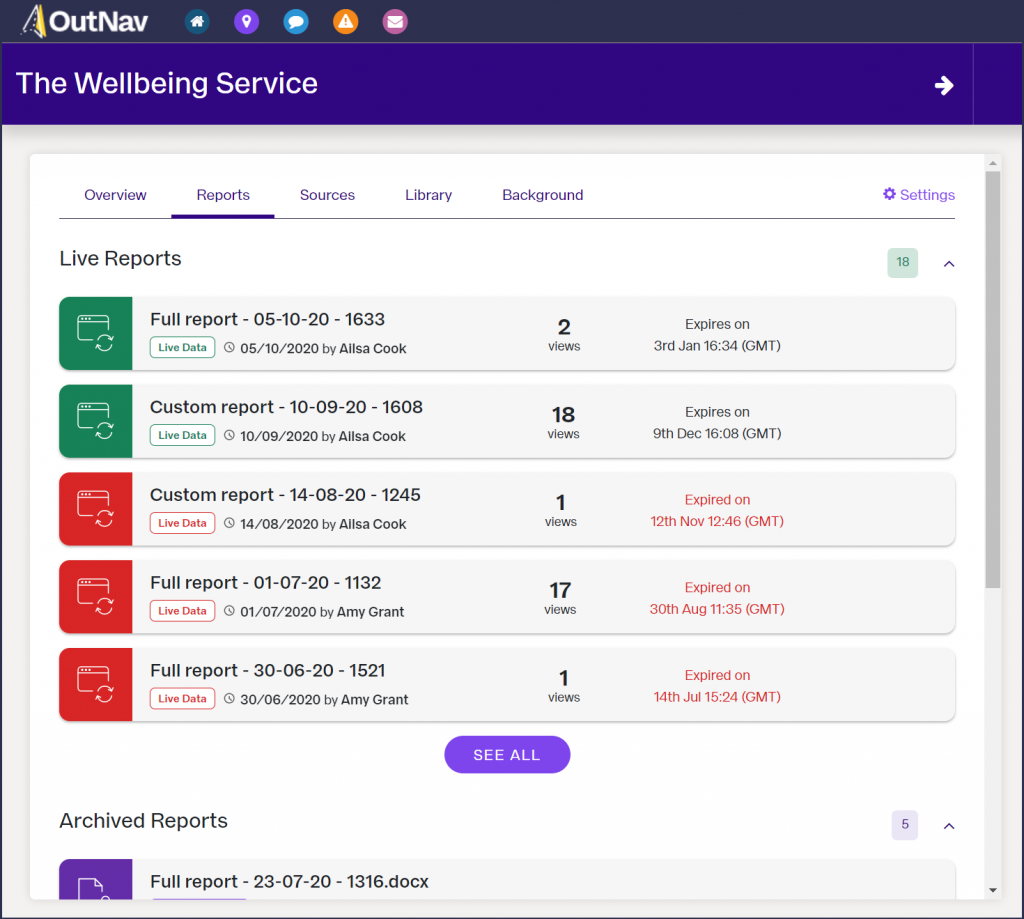Image resolution: width=1024 pixels, height=919 pixels.
Task: Open the chat bubble icon
Action: [x=296, y=22]
